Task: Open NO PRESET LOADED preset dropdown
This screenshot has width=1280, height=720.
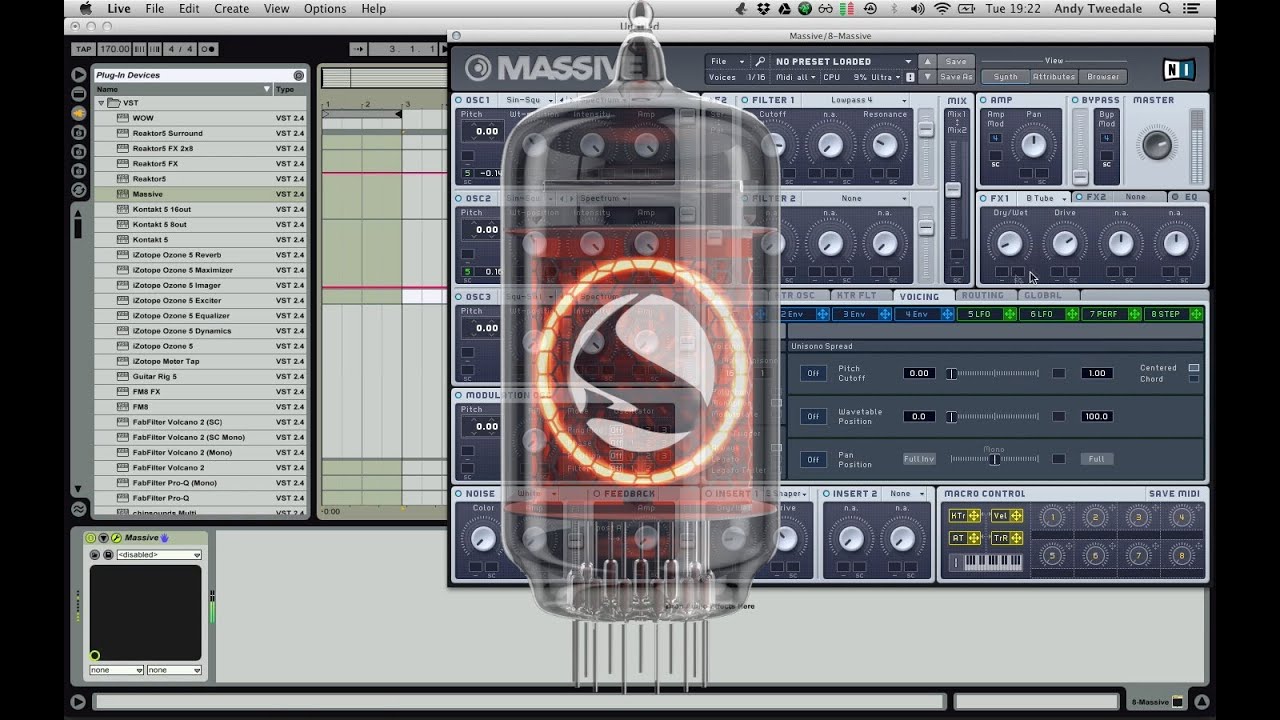Action: click(x=842, y=61)
